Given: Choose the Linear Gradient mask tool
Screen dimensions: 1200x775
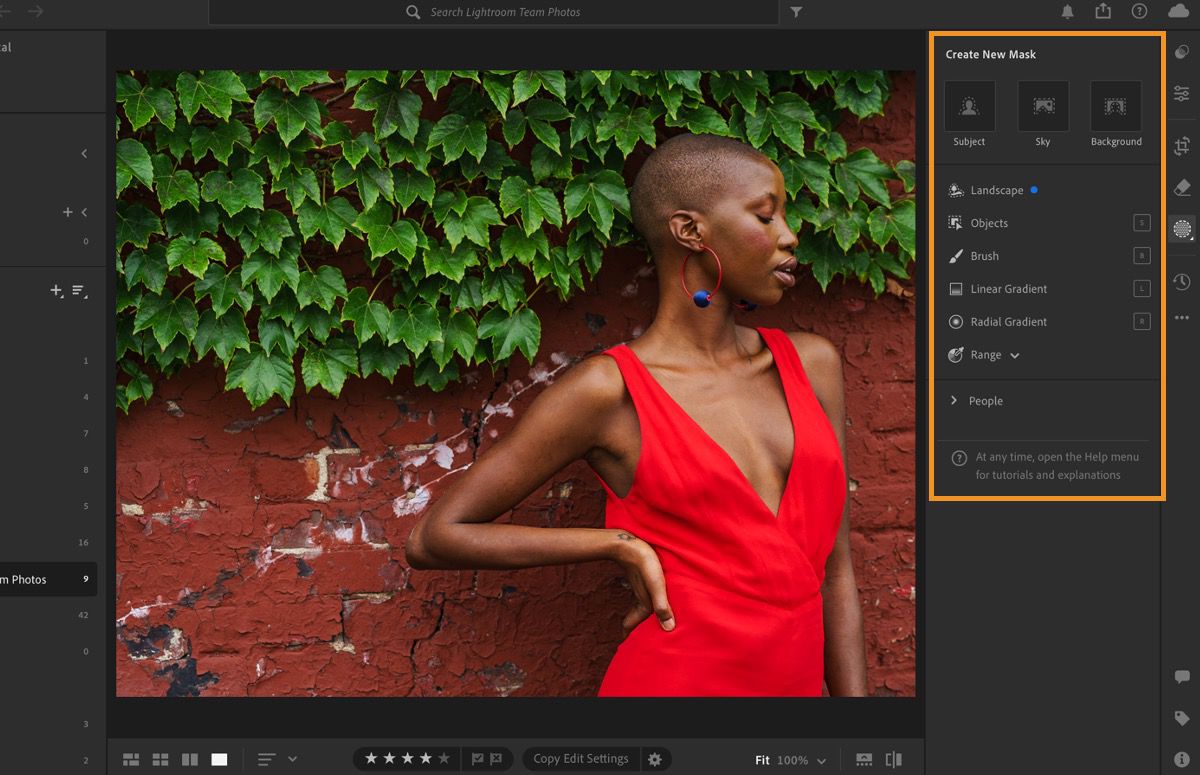Looking at the screenshot, I should tap(1009, 289).
